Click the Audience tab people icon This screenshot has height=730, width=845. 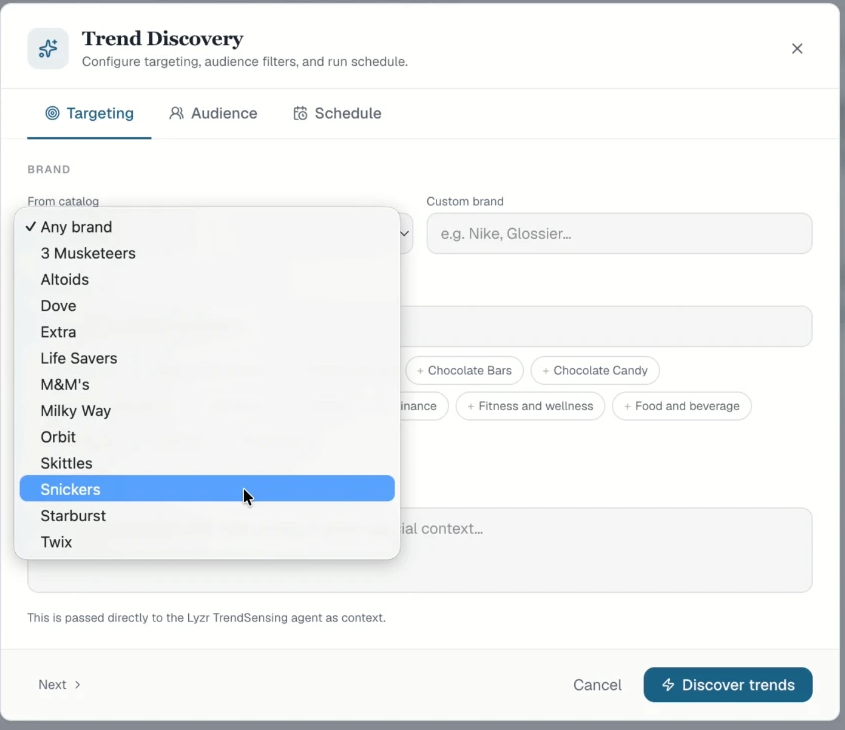coord(176,113)
